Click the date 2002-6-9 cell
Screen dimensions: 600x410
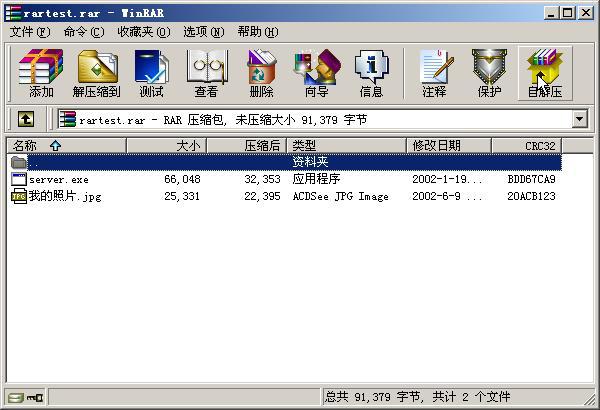pyautogui.click(x=447, y=196)
